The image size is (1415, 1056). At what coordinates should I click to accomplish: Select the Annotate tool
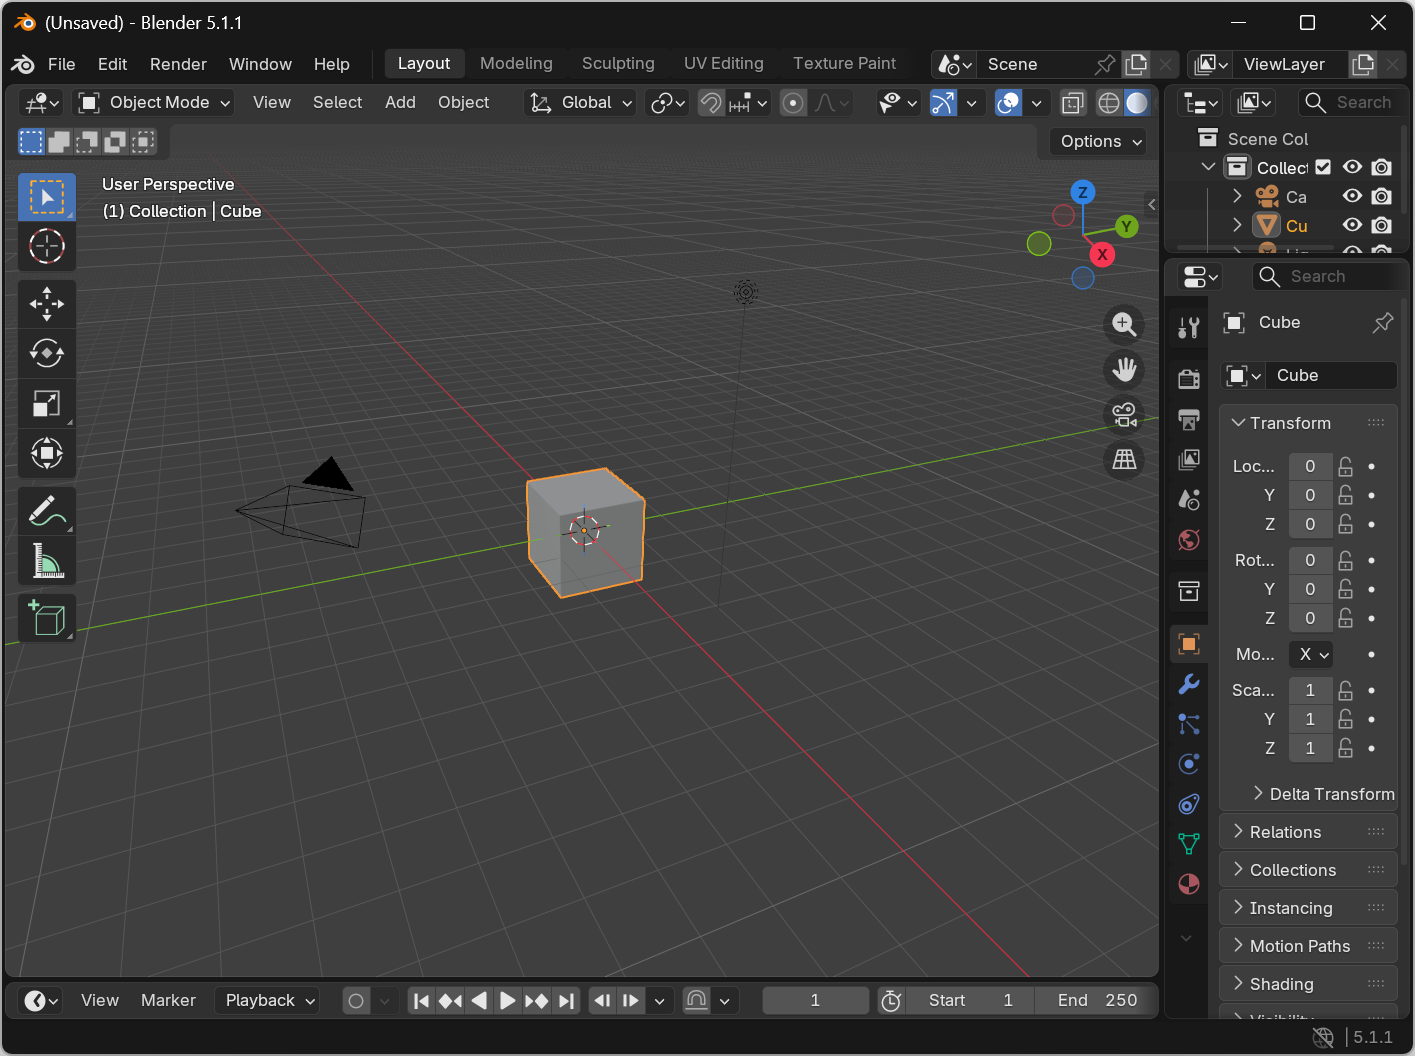[47, 511]
